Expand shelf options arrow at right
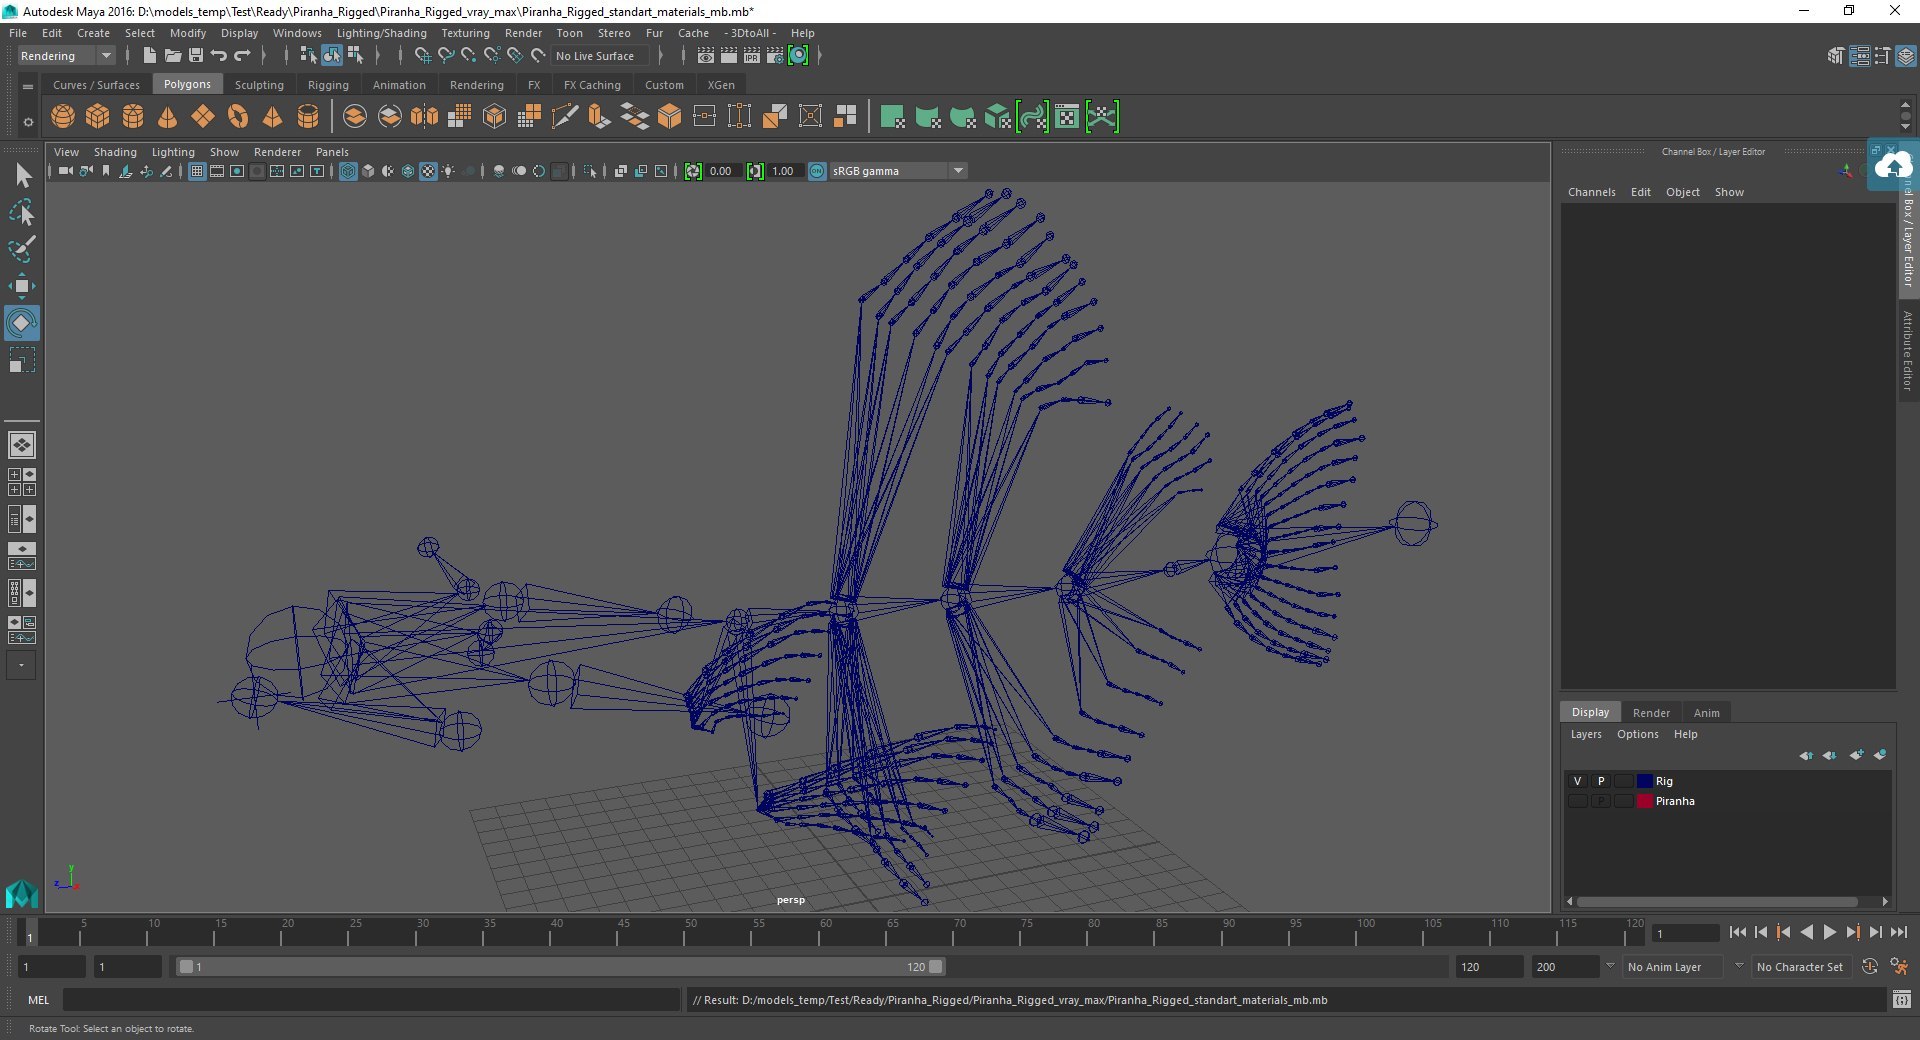The height and width of the screenshot is (1040, 1920). tap(1905, 127)
